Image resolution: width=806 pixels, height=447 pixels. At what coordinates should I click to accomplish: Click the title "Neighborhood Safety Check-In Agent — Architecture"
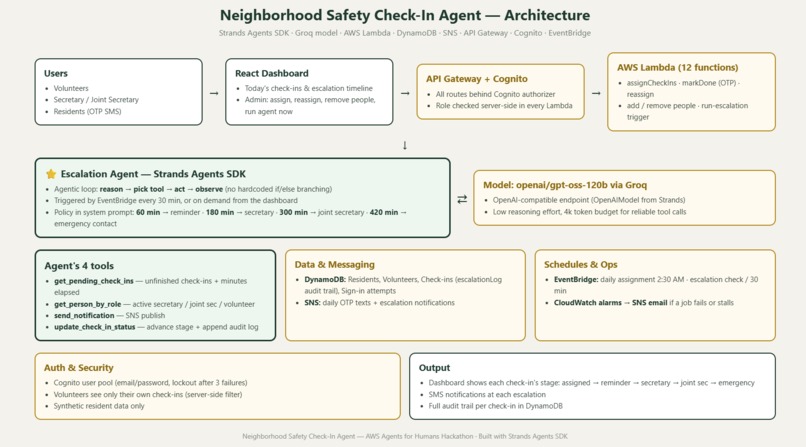[405, 15]
